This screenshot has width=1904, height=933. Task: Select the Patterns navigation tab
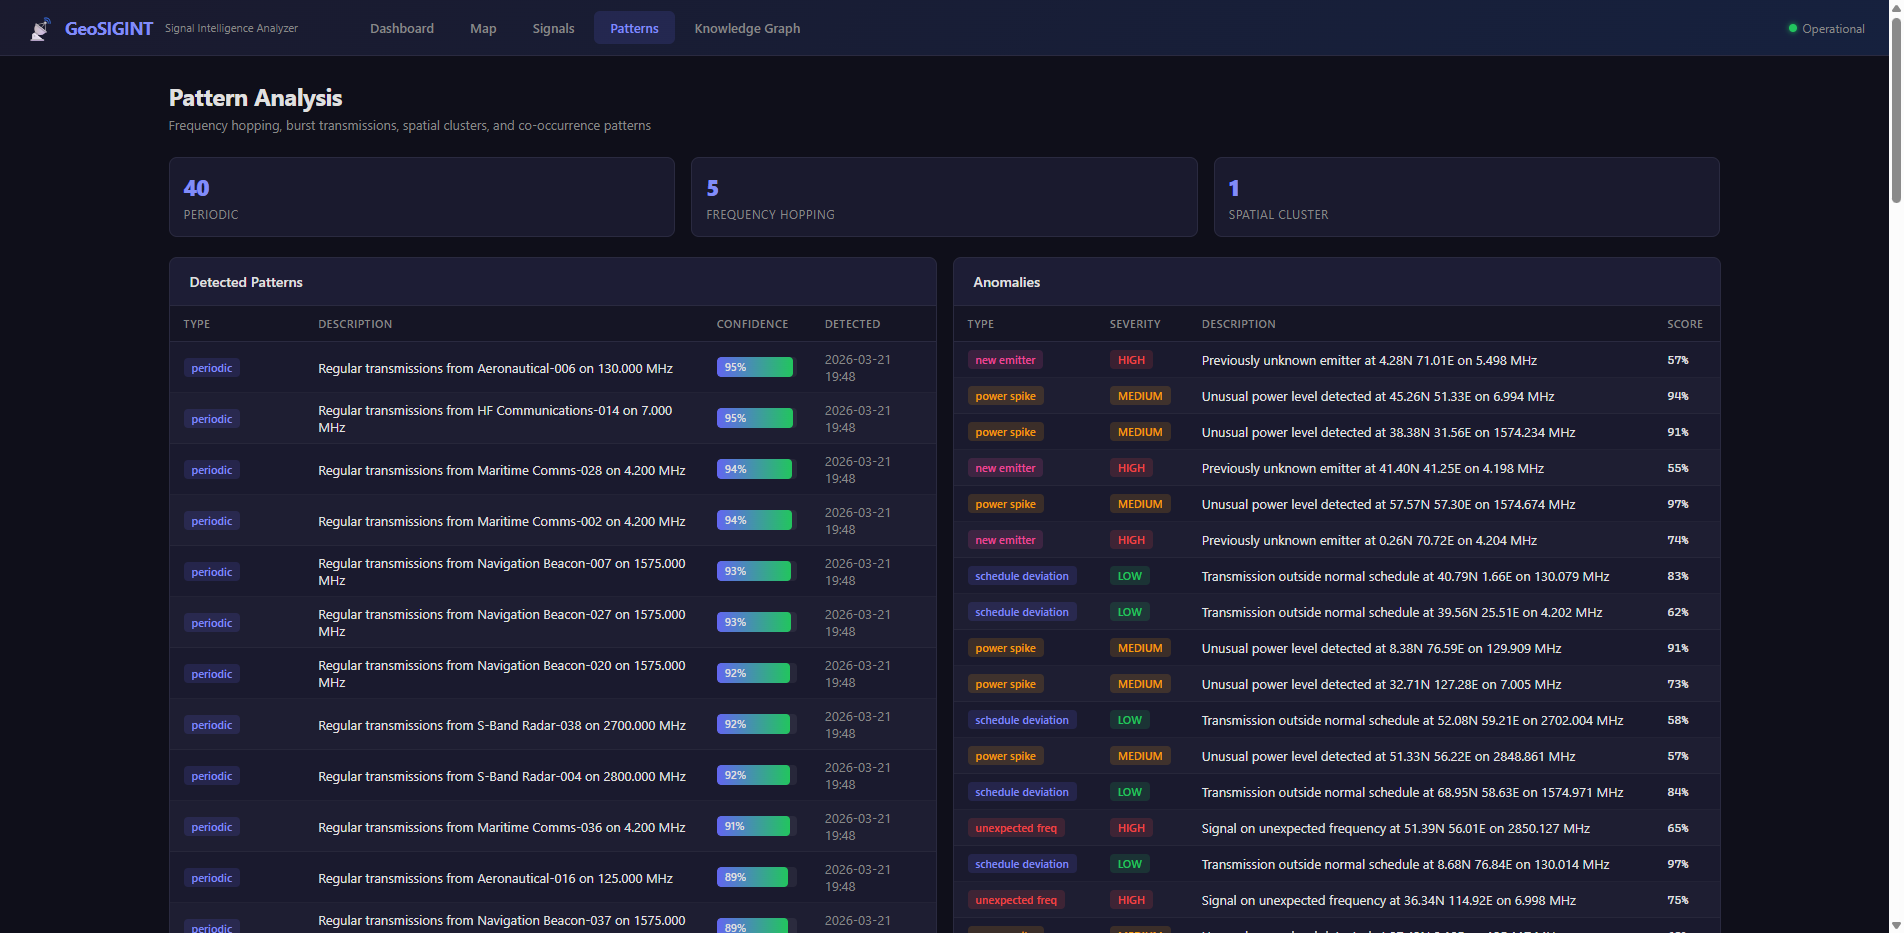(x=634, y=29)
